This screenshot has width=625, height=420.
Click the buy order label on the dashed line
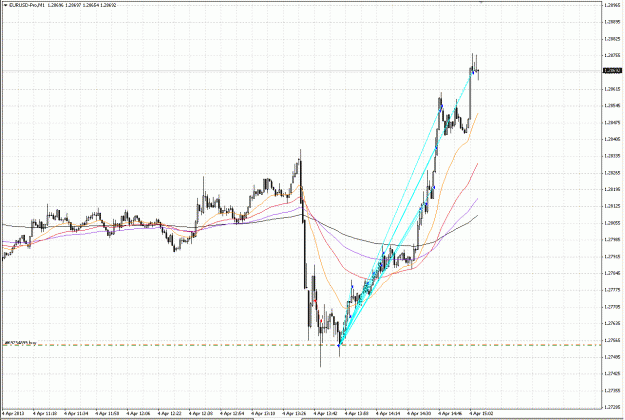point(20,342)
